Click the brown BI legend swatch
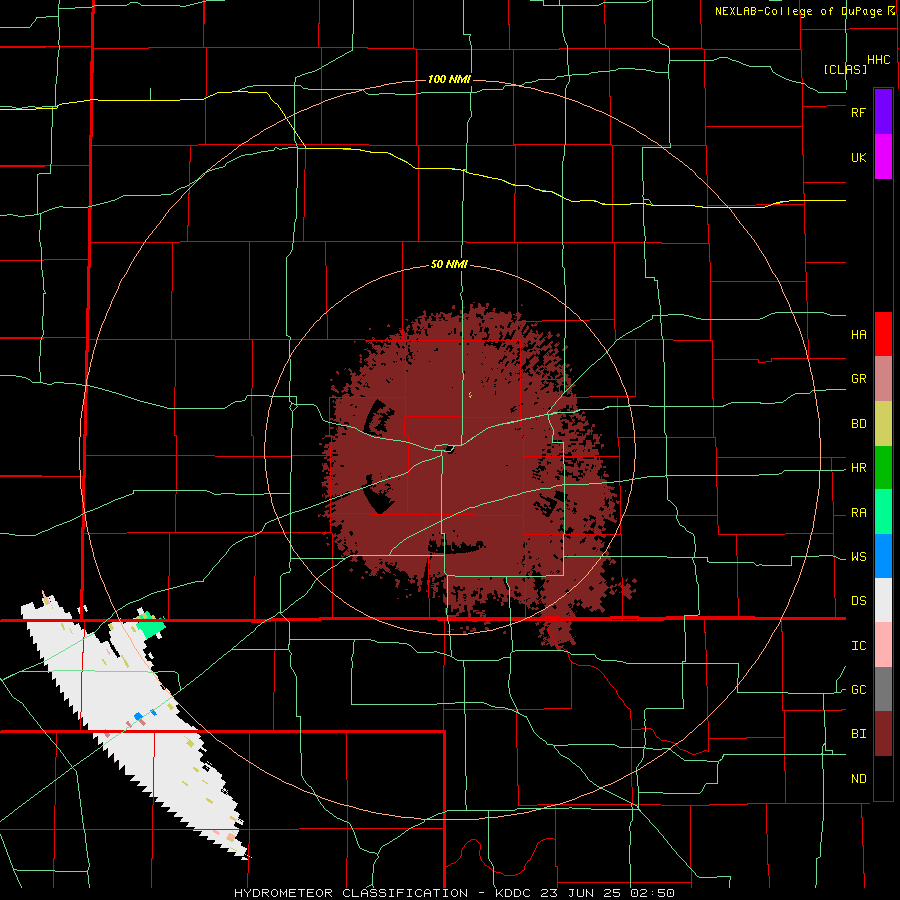 [883, 734]
